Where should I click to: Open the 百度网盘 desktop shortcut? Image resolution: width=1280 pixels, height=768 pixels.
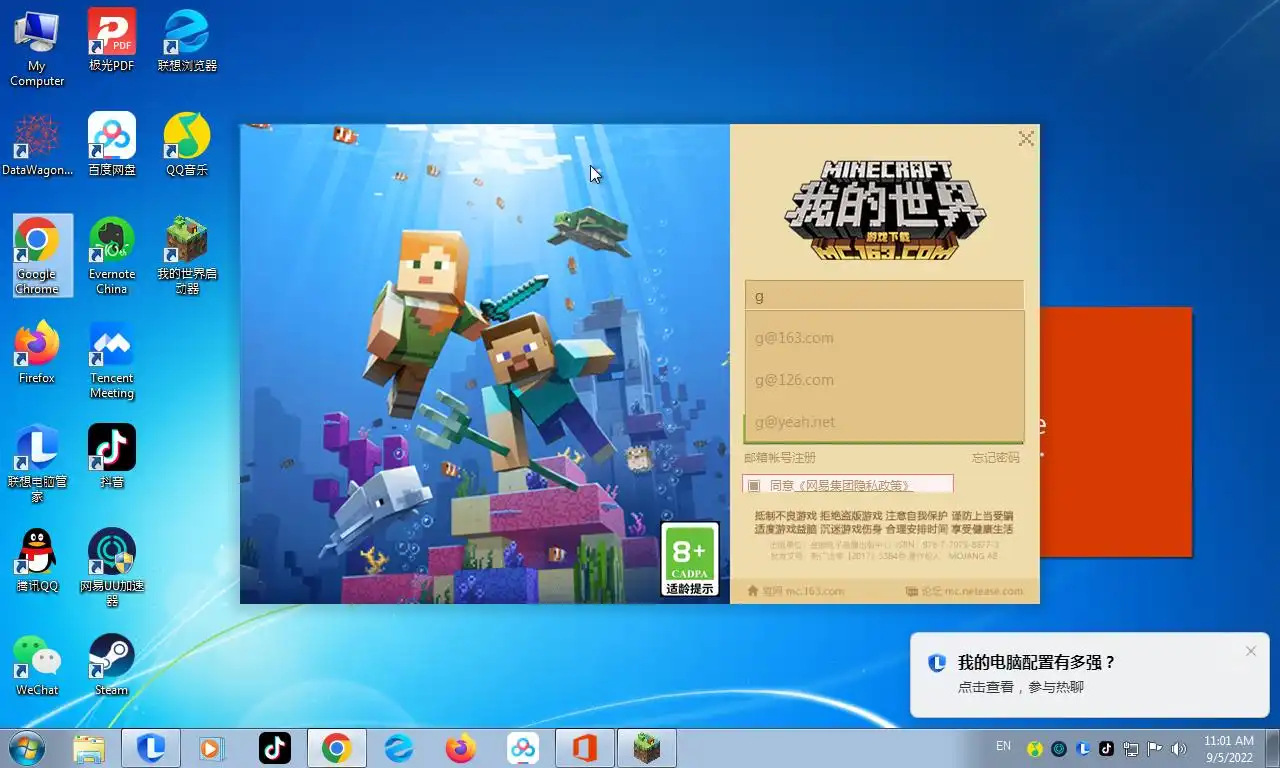tap(112, 144)
